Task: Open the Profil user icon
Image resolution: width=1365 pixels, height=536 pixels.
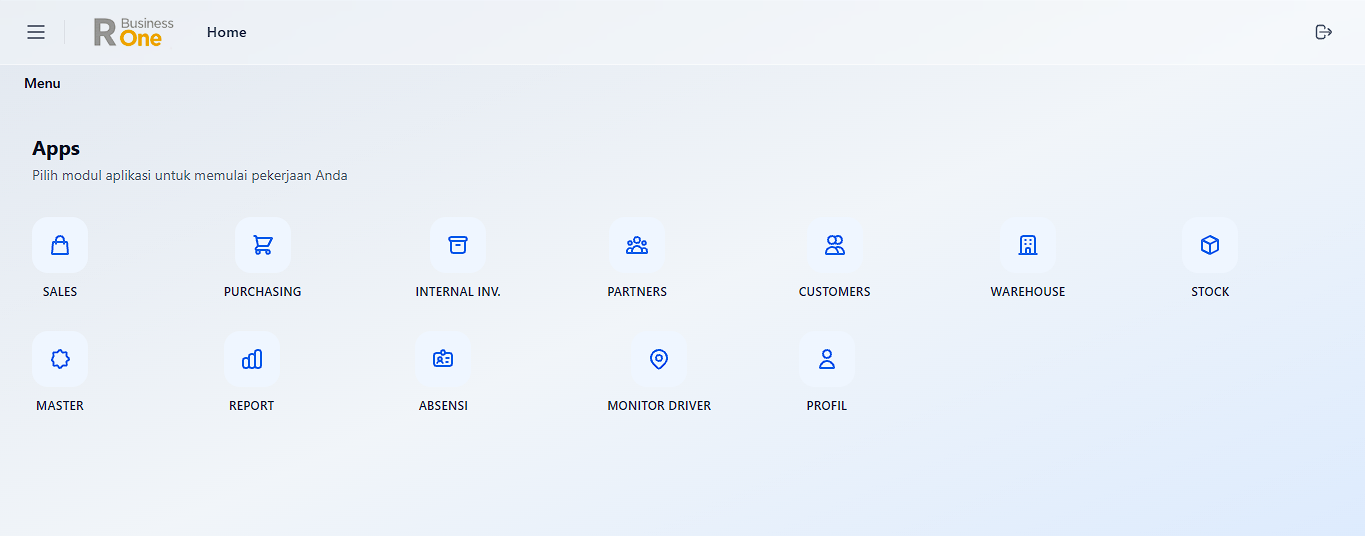Action: 827,359
